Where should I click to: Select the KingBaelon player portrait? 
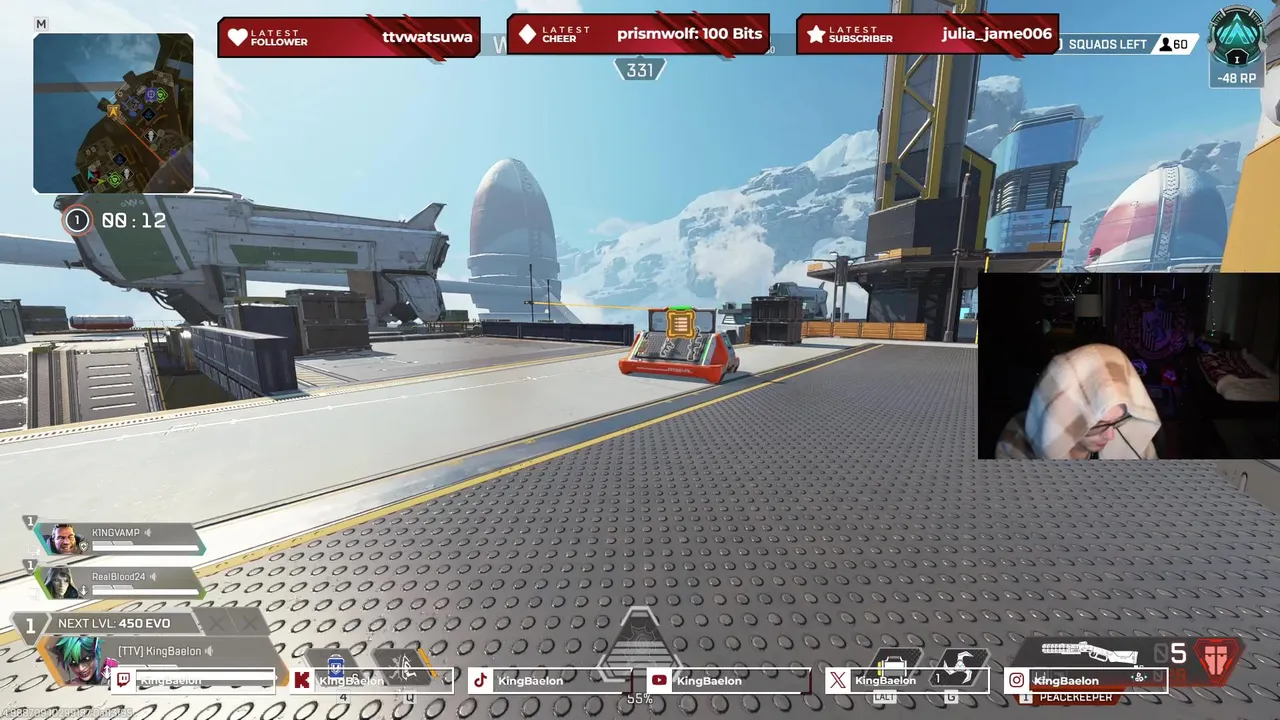click(x=77, y=660)
